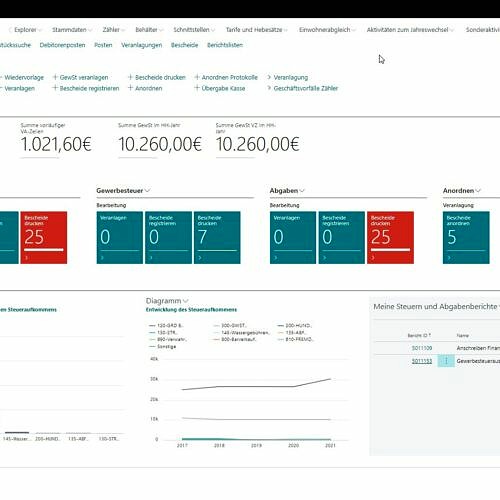Expand the Gewerbesteuer group dropdown
Image resolution: width=500 pixels, height=500 pixels.
147,191
